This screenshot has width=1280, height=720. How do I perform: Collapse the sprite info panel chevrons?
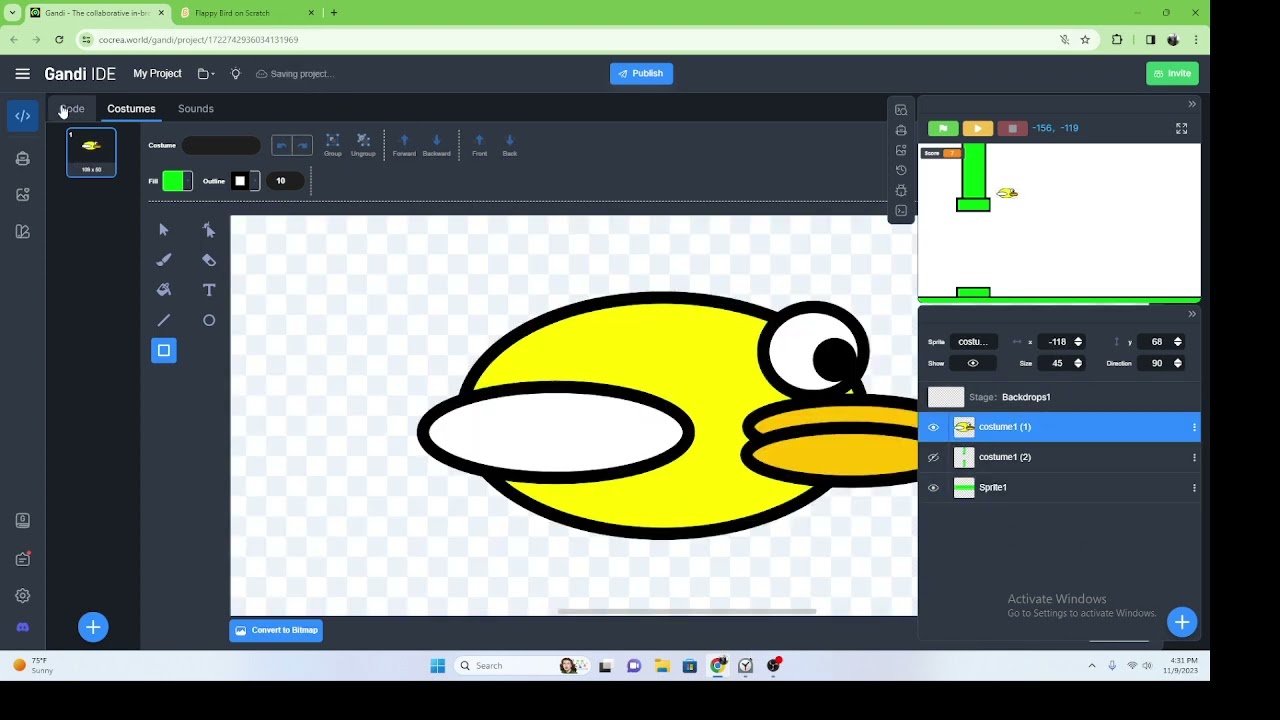coord(1192,314)
